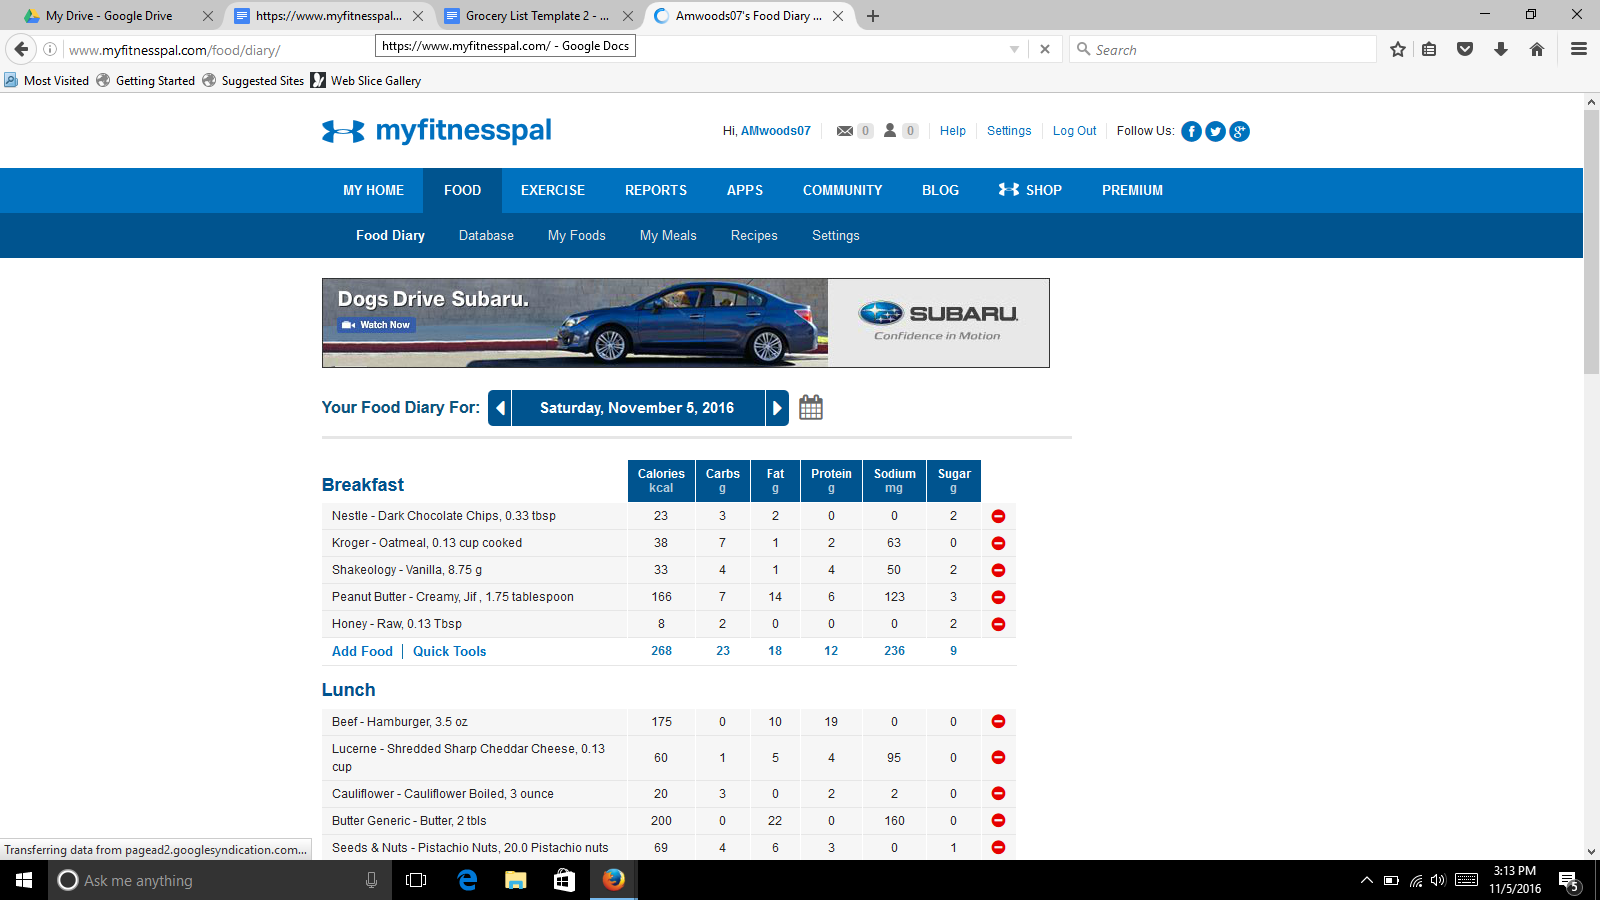Remove Shakeology Vanilla from breakfast
Viewport: 1600px width, 900px height.
[998, 570]
